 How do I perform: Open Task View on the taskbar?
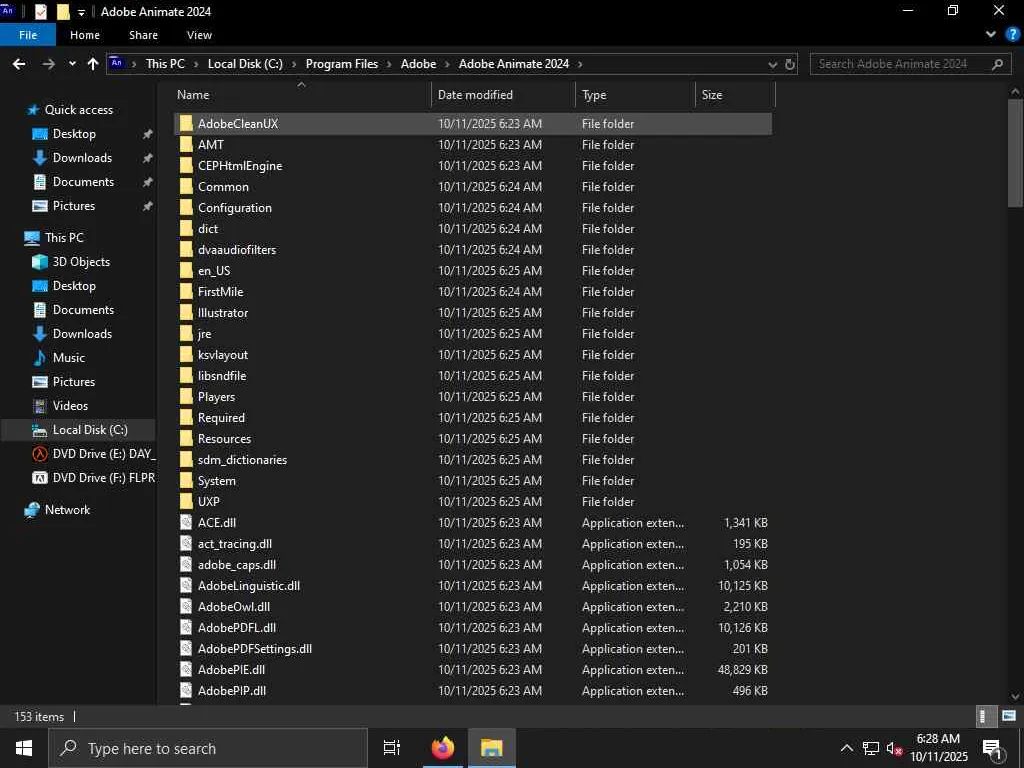(x=391, y=748)
